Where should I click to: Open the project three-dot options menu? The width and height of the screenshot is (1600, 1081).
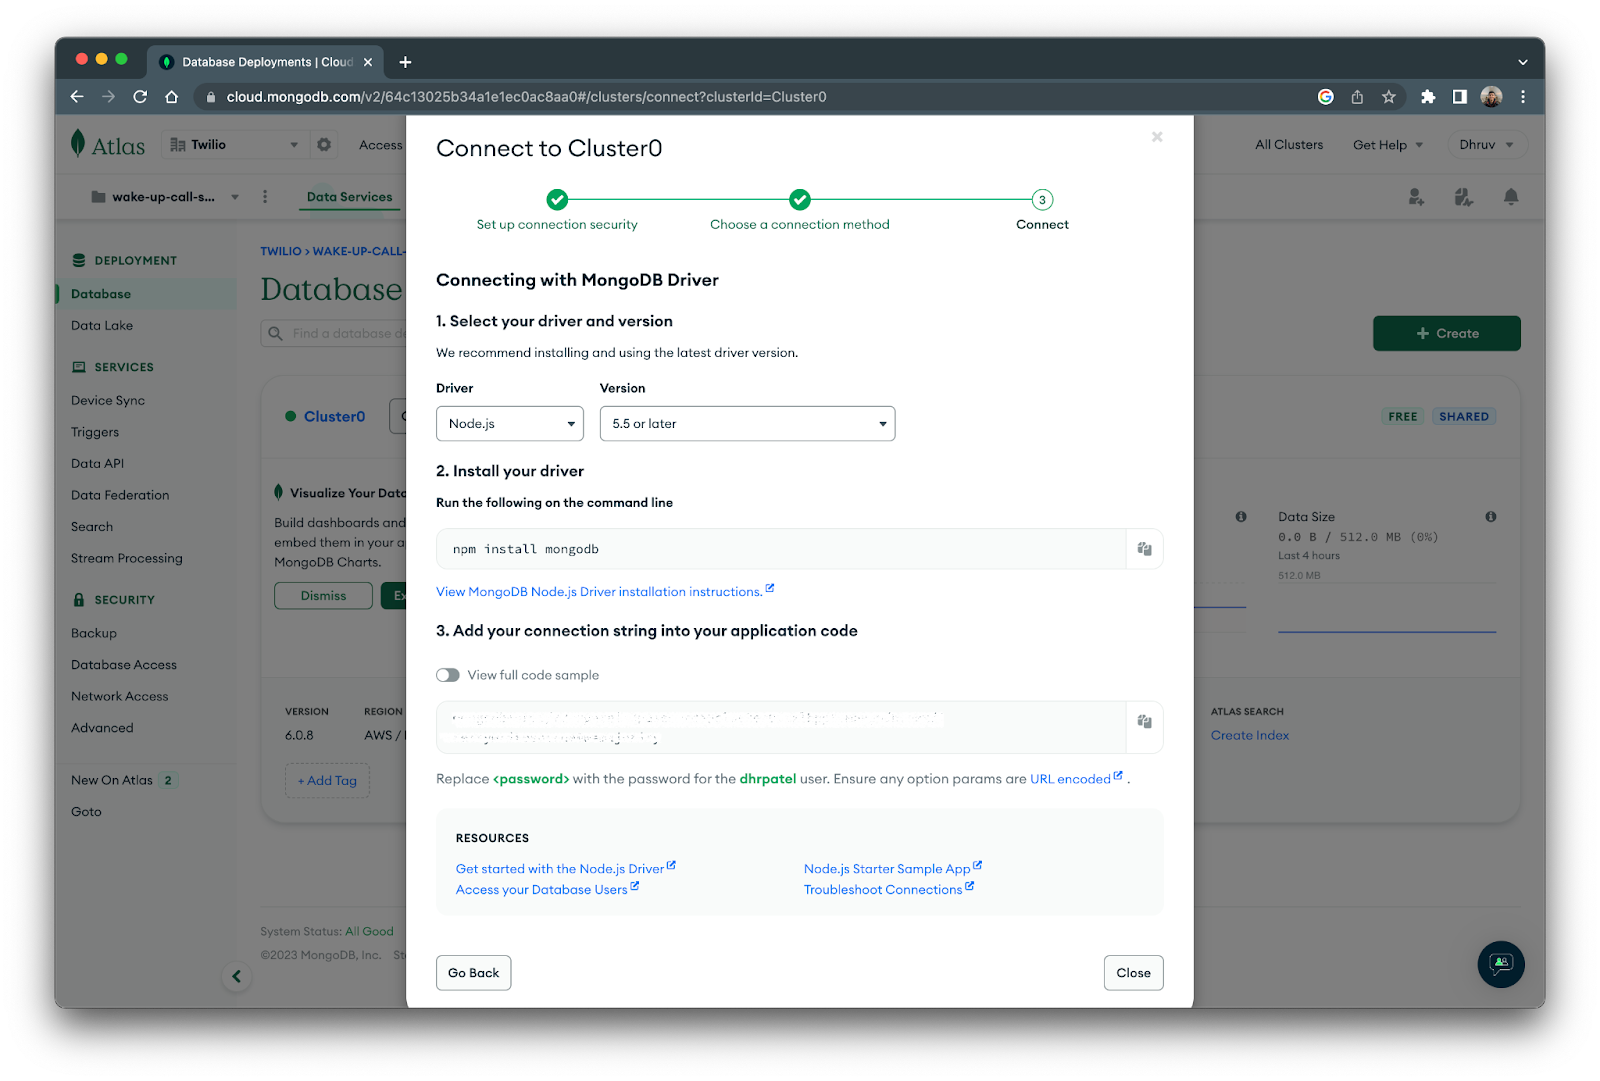click(x=265, y=197)
